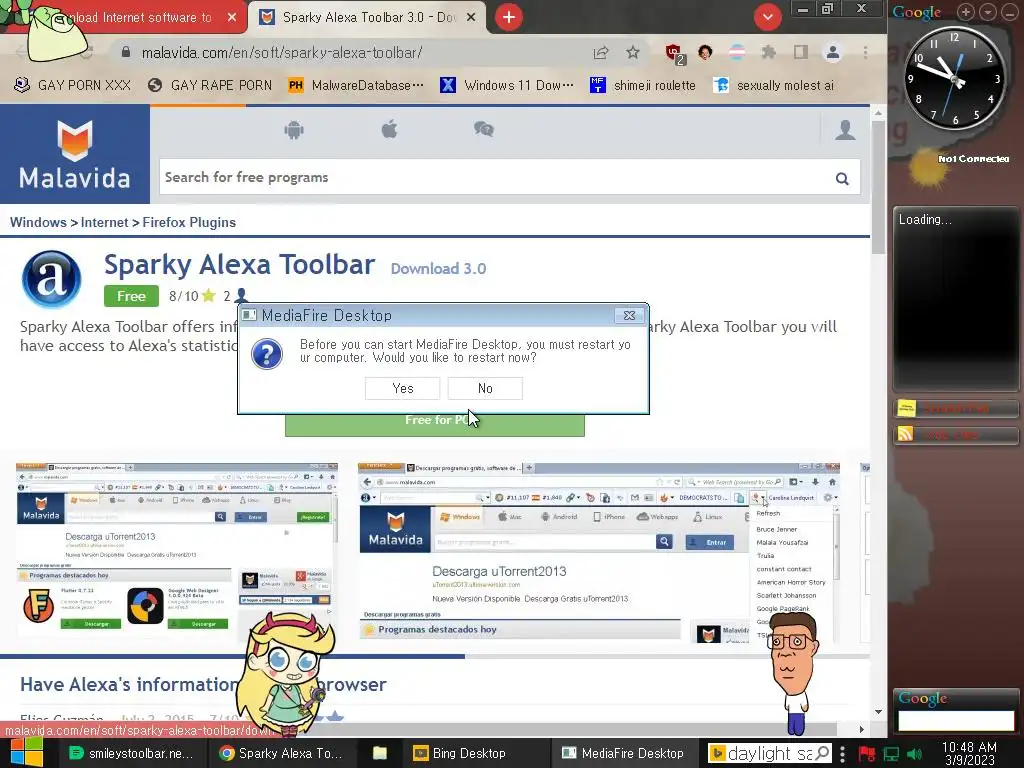Click the Google search box gadget field
The width and height of the screenshot is (1024, 768).
tap(956, 721)
